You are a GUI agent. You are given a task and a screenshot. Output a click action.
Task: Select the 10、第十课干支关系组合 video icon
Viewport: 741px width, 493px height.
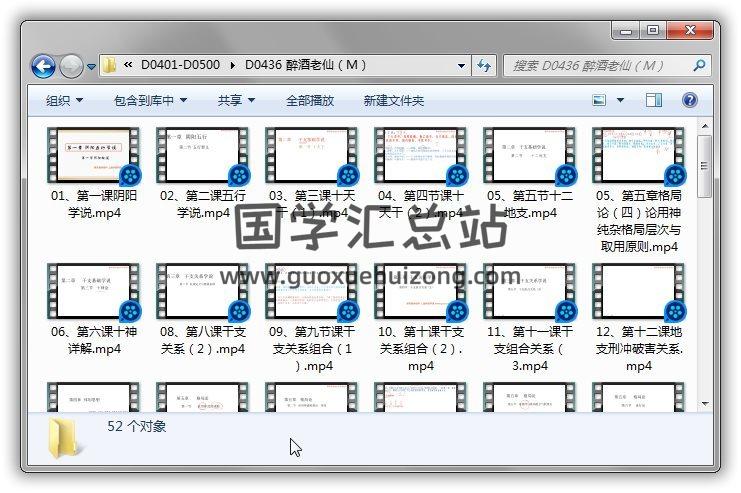pyautogui.click(x=421, y=292)
